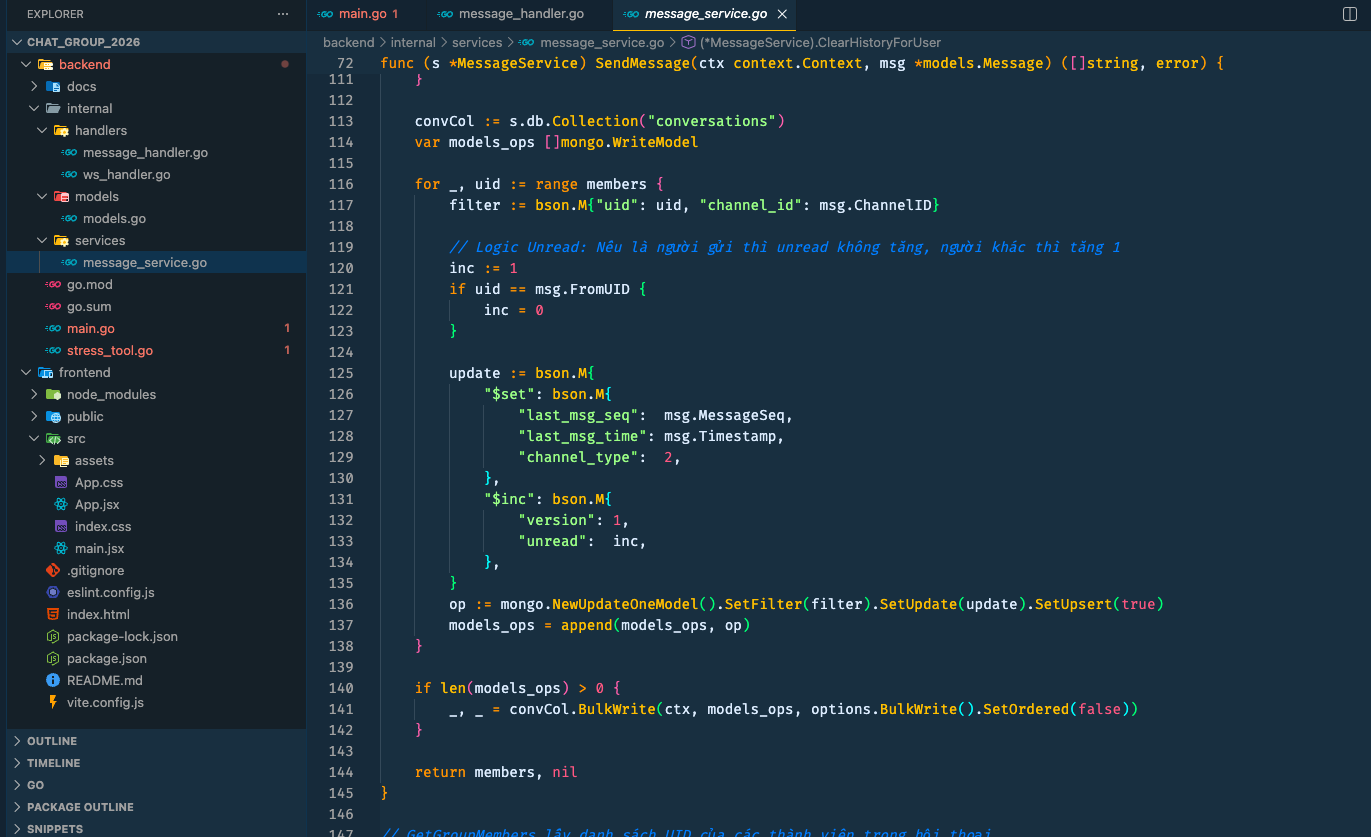Click info icon beside README.md
Image resolution: width=1371 pixels, height=837 pixels.
pyautogui.click(x=53, y=680)
